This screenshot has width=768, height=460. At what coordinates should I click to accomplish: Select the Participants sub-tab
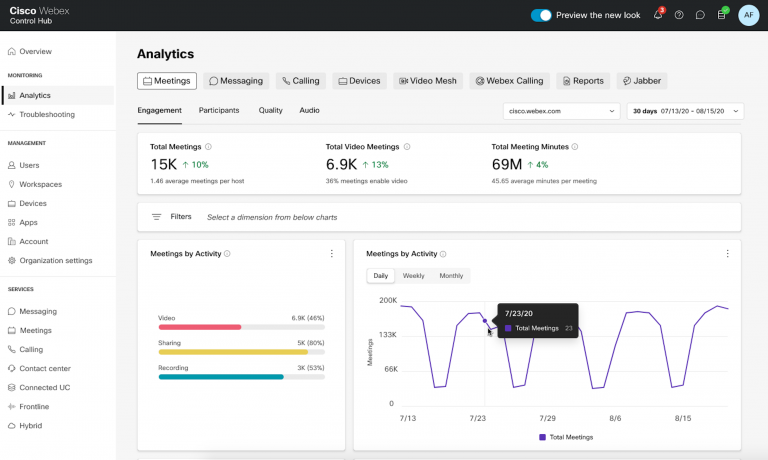point(219,111)
